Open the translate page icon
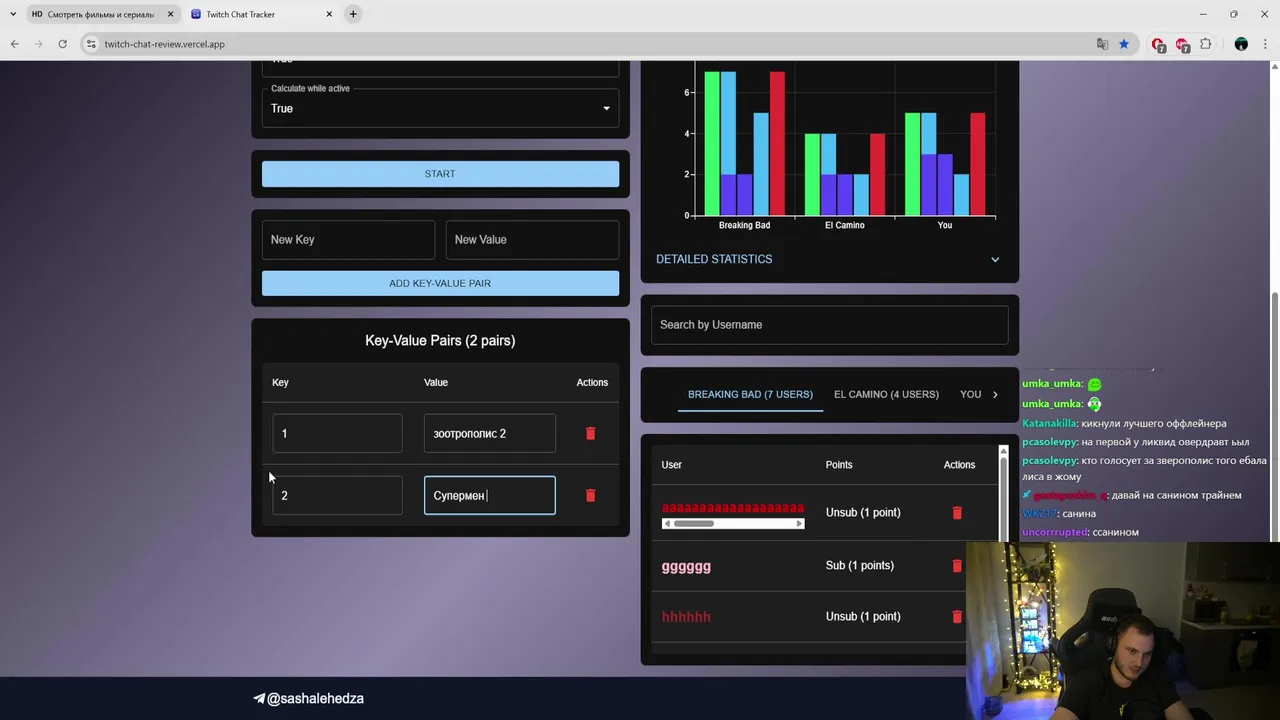 (x=1102, y=44)
